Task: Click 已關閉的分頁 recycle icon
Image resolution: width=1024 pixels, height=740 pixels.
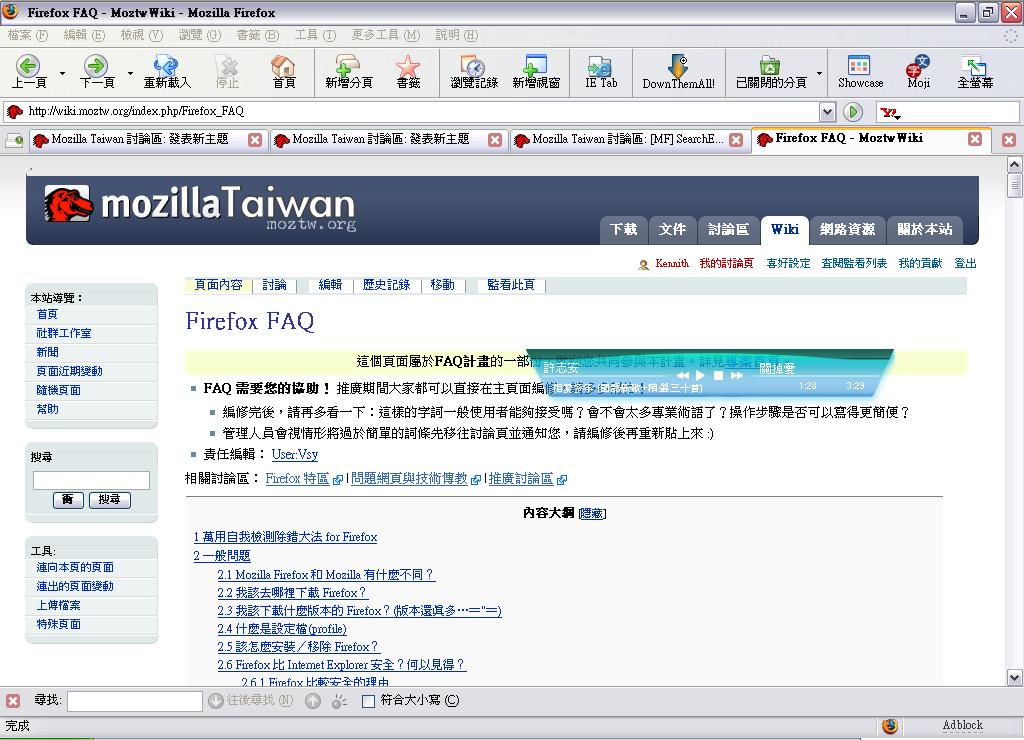Action: 770,66
